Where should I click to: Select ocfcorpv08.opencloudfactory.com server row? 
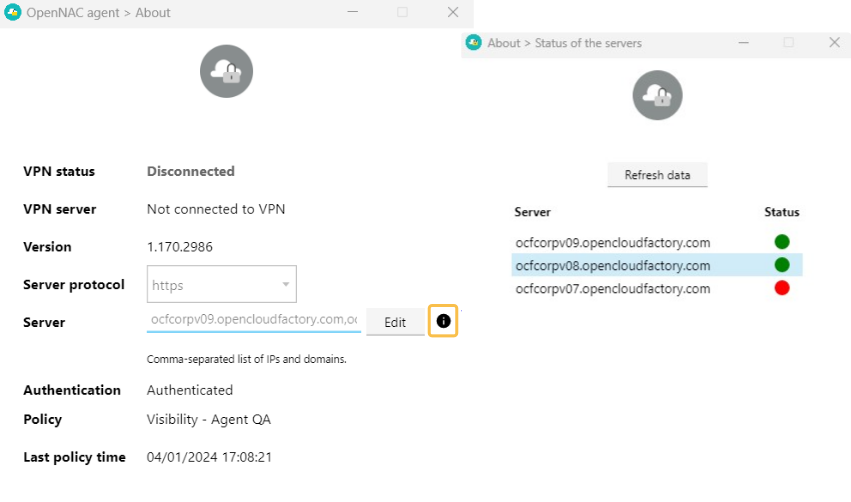click(657, 265)
